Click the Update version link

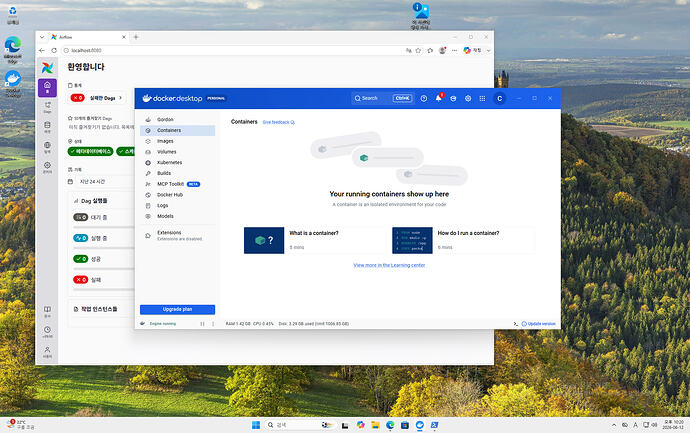(539, 324)
